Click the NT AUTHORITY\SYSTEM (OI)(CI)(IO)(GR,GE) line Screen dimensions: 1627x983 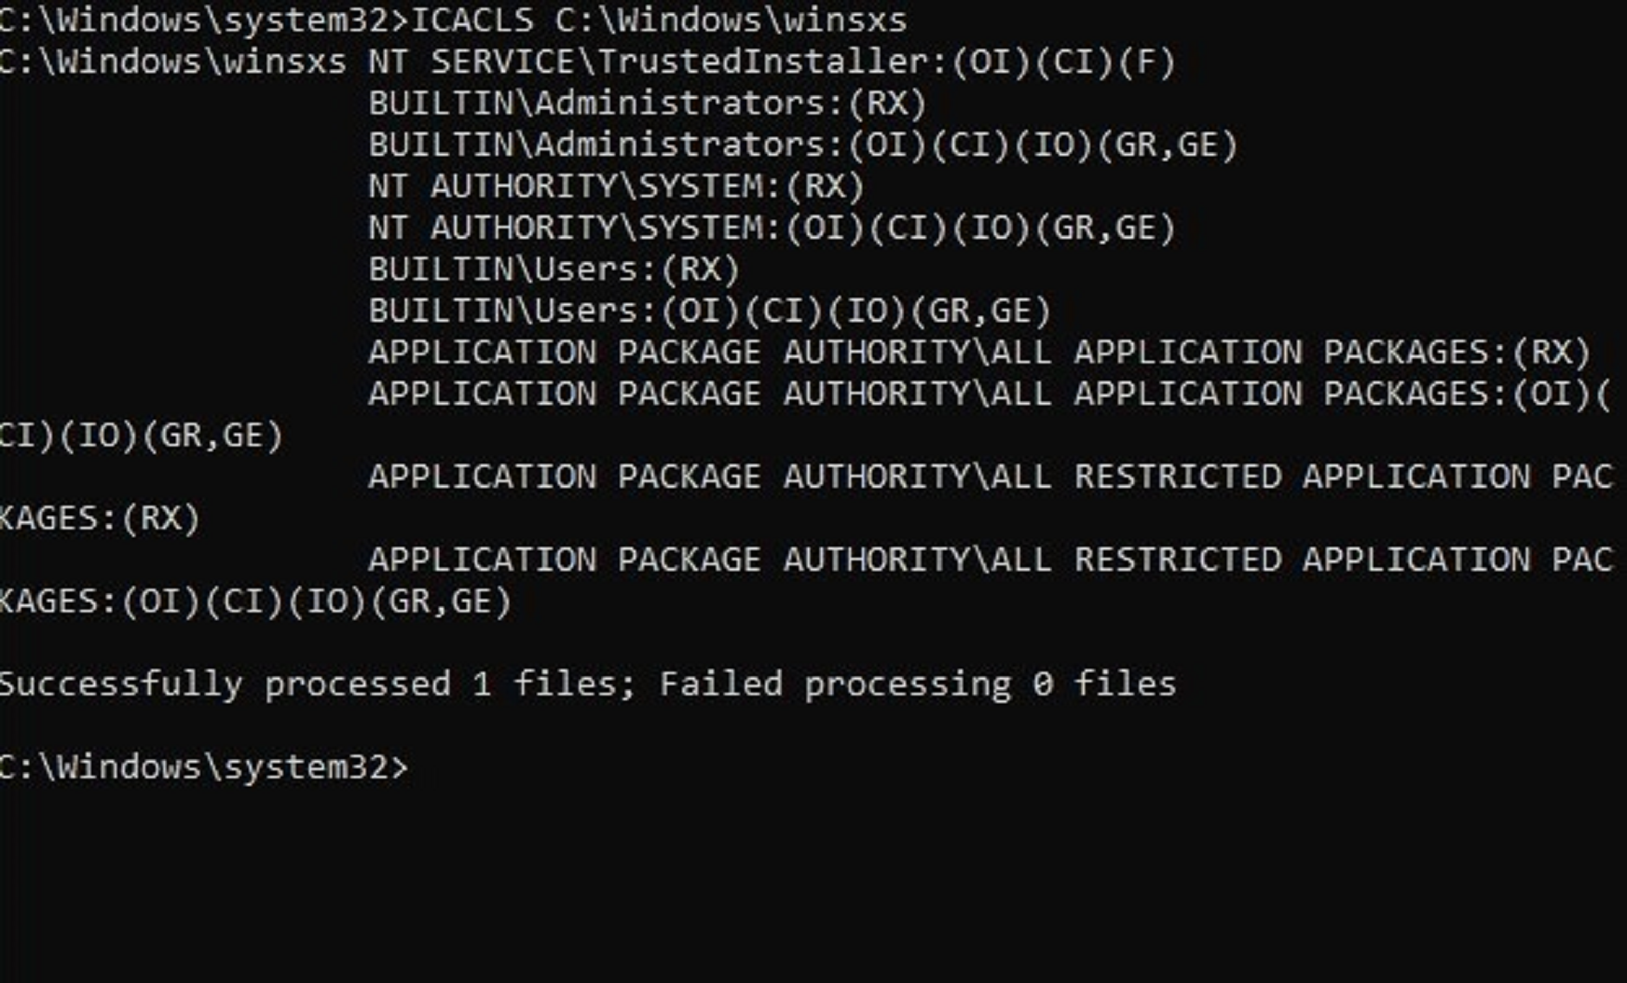pos(771,228)
